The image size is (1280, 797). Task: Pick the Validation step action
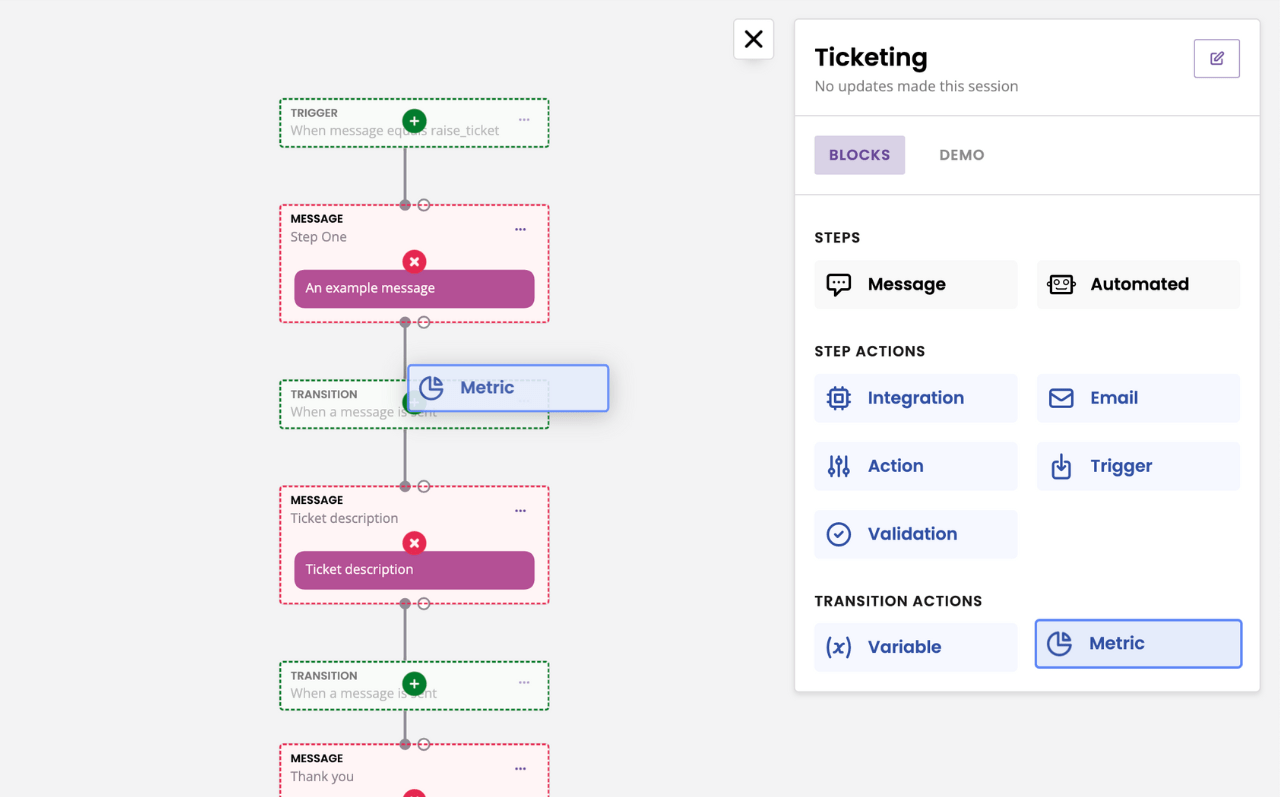pos(915,534)
